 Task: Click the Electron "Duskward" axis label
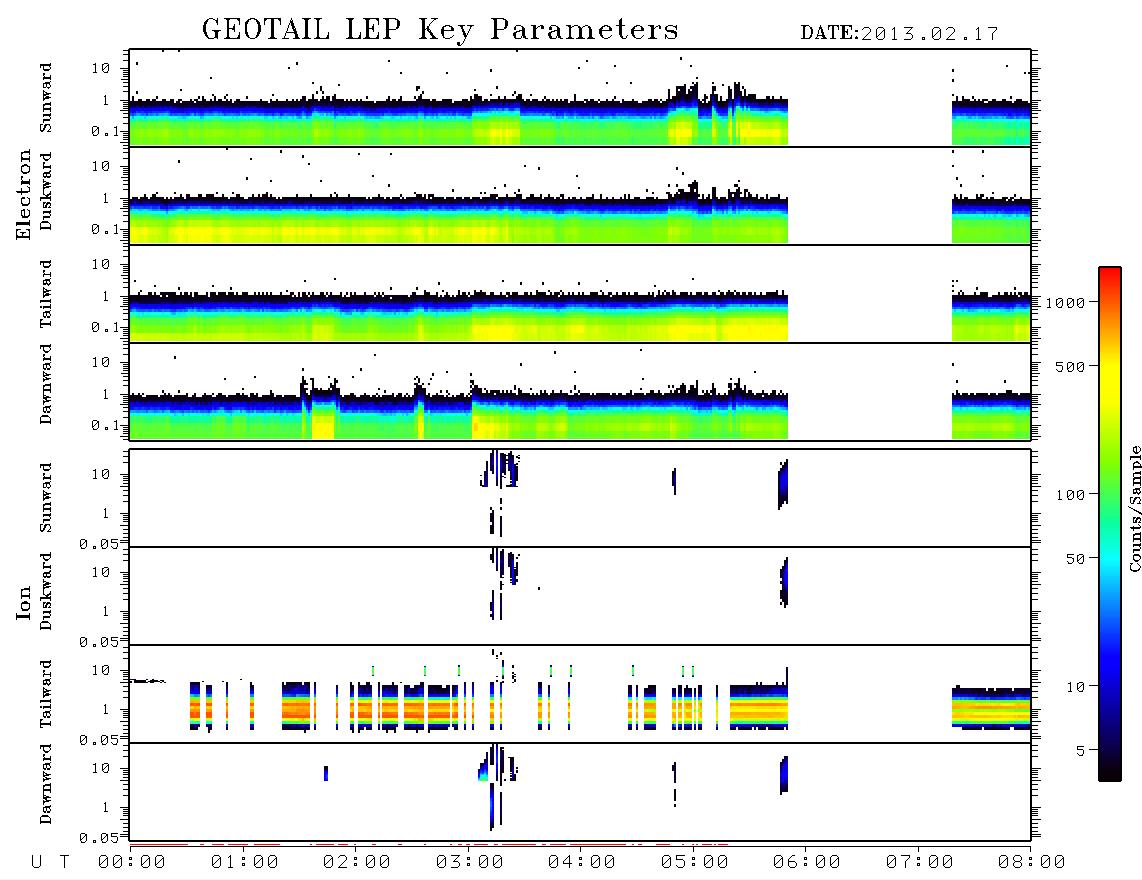tap(46, 191)
